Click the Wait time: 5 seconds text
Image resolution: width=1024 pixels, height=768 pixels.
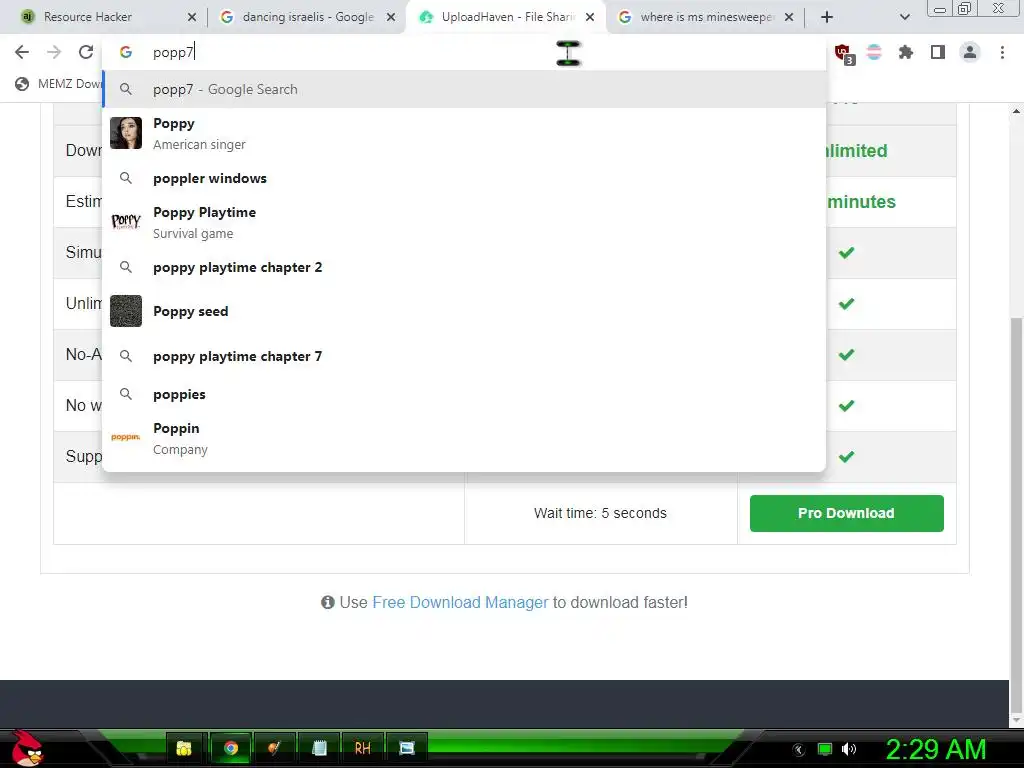[x=600, y=513]
